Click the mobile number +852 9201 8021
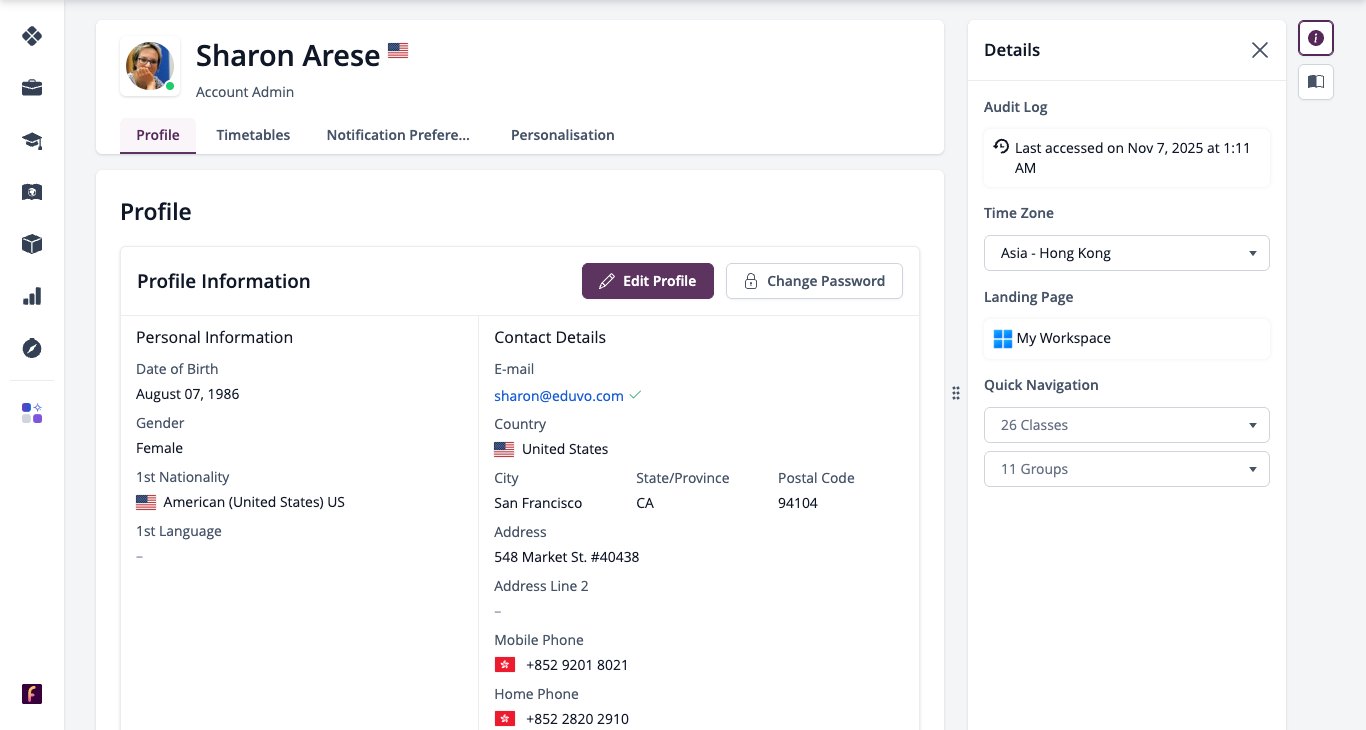 577,665
